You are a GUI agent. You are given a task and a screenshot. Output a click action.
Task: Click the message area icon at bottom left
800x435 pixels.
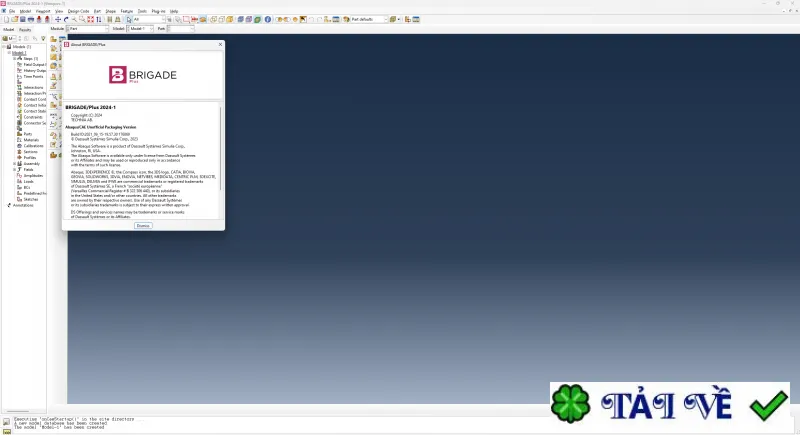coord(6,422)
